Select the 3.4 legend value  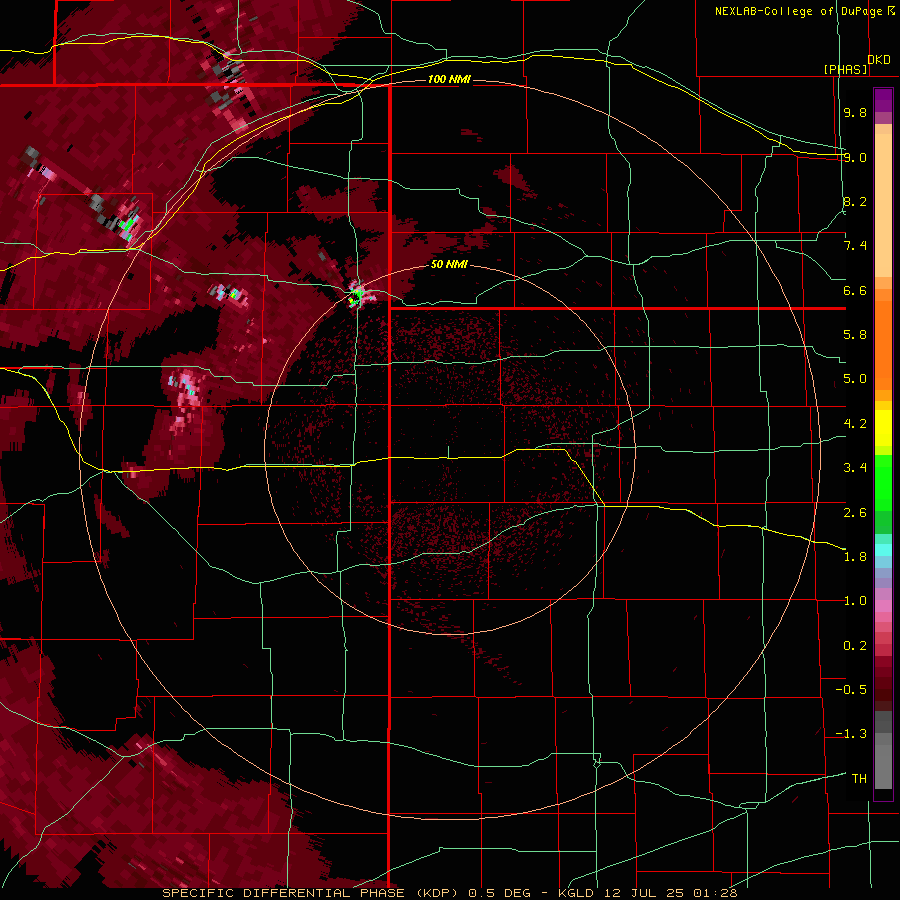point(855,468)
